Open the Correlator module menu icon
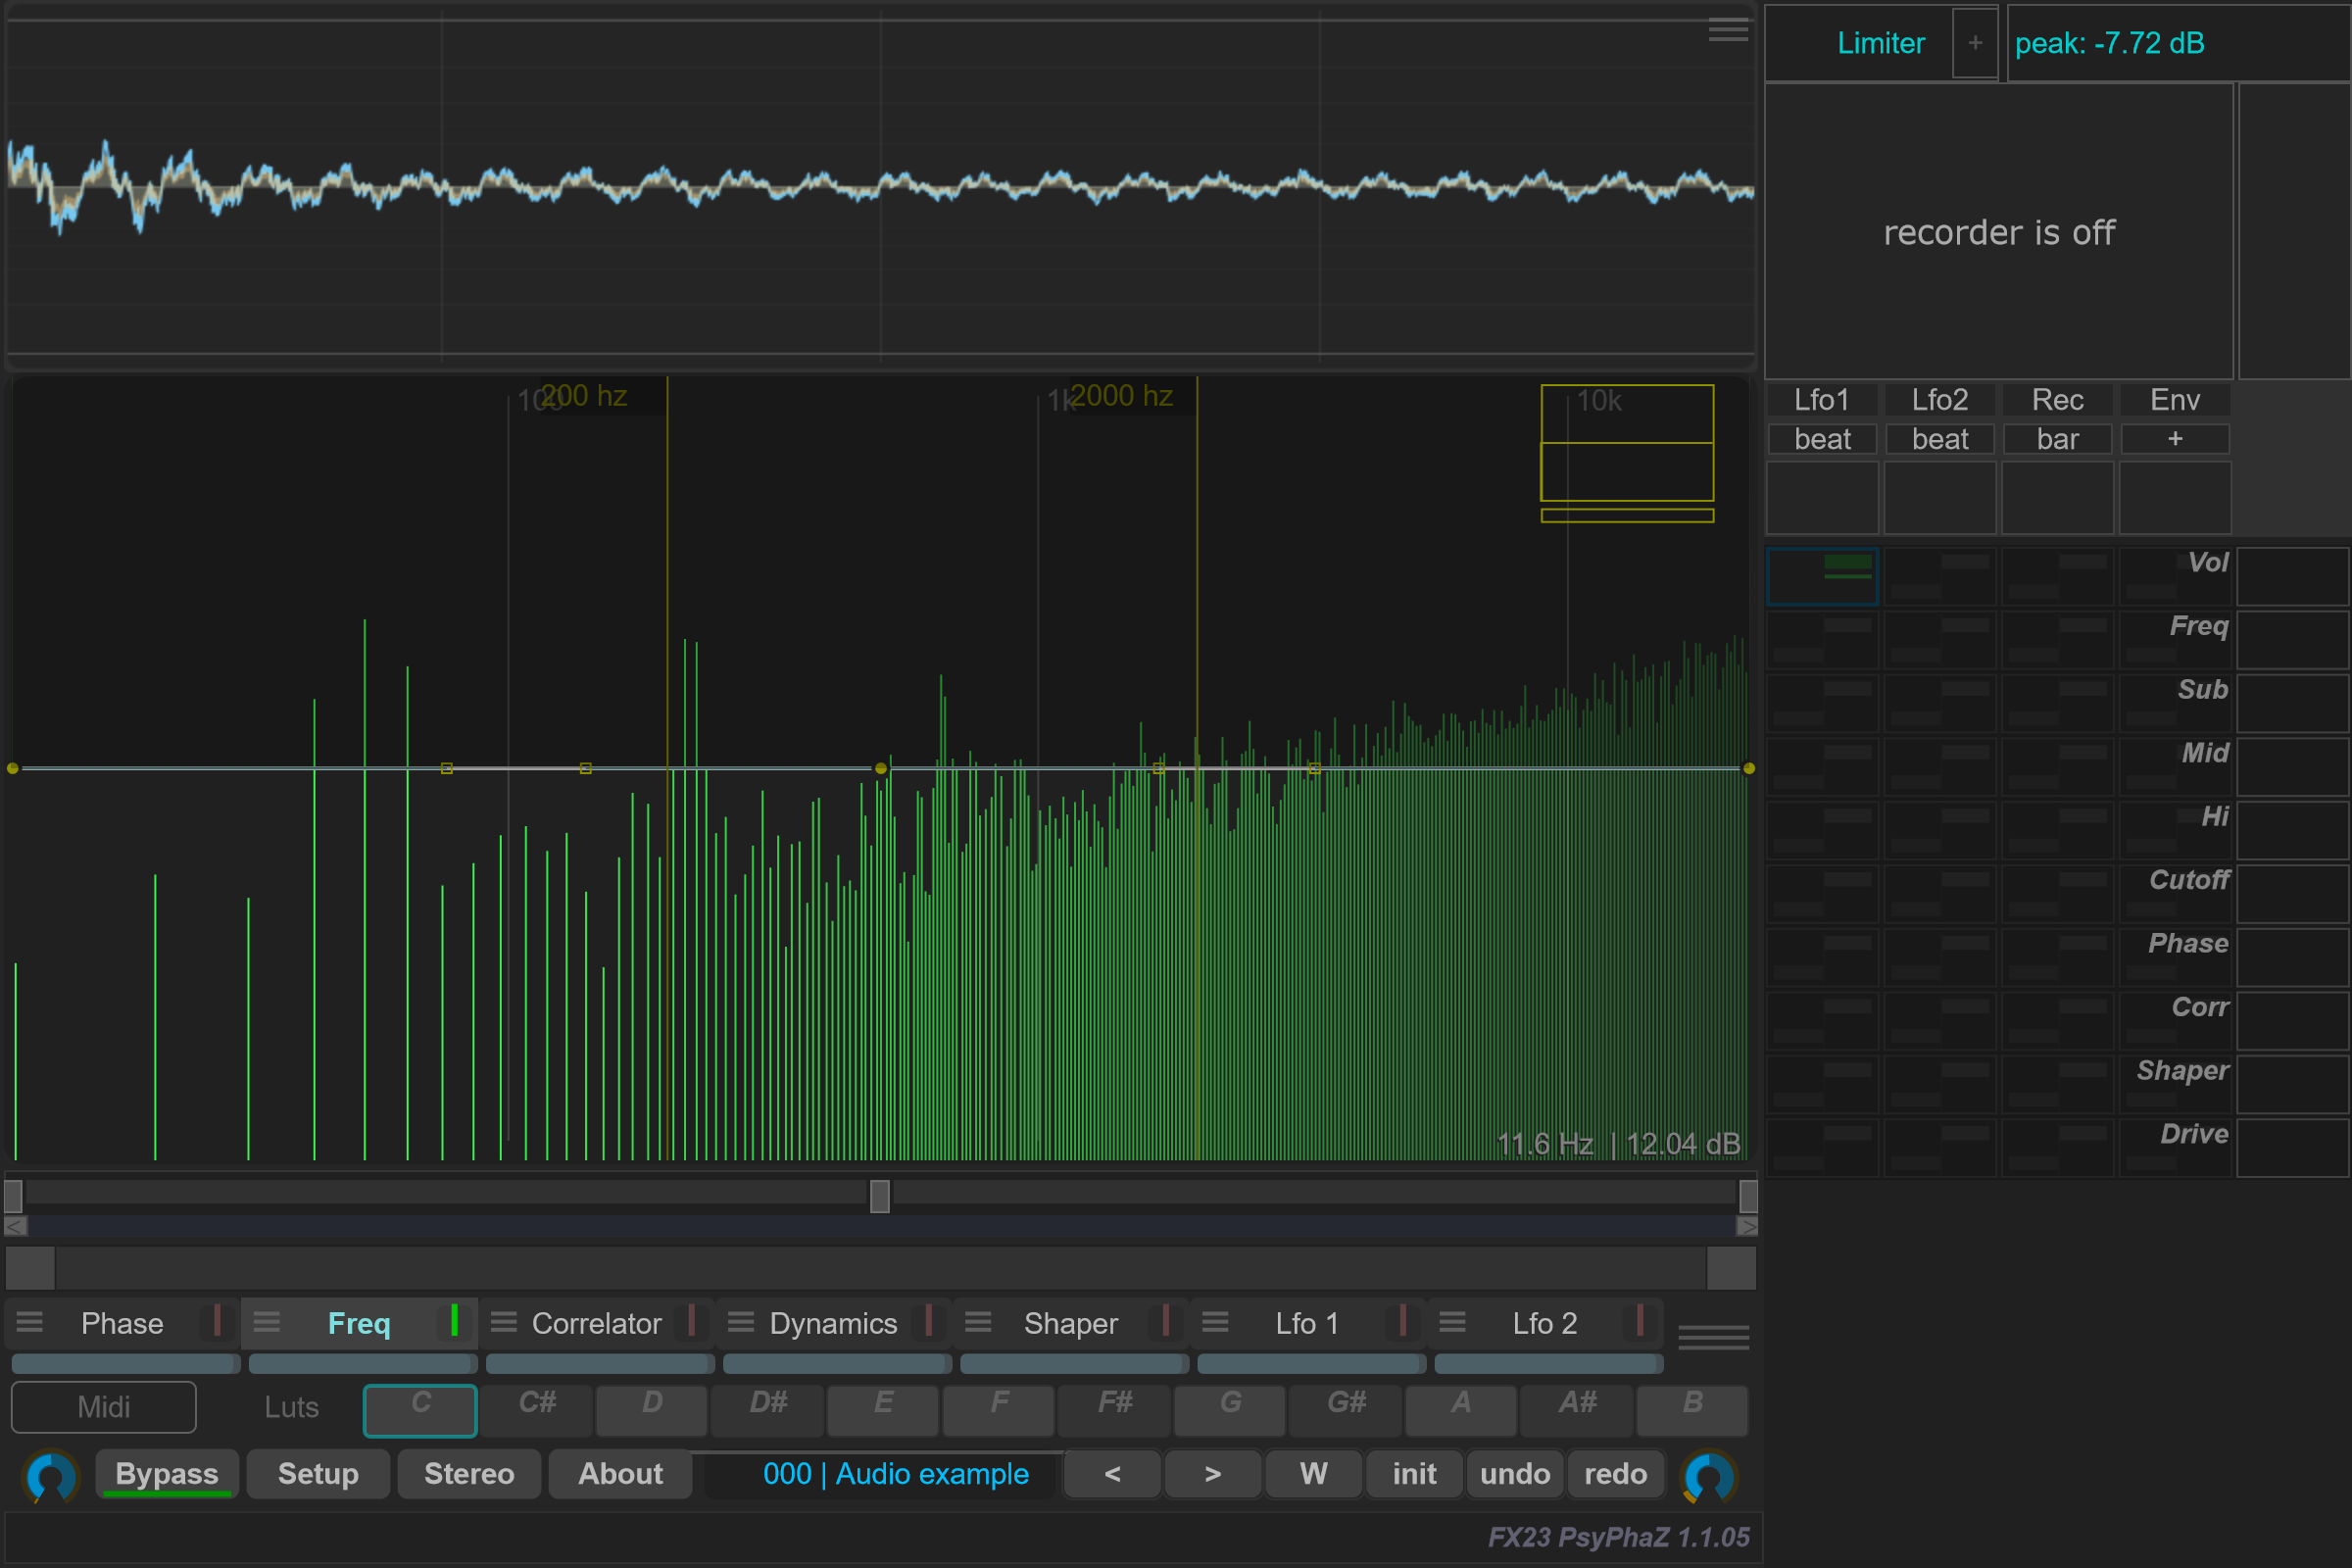 (x=504, y=1322)
